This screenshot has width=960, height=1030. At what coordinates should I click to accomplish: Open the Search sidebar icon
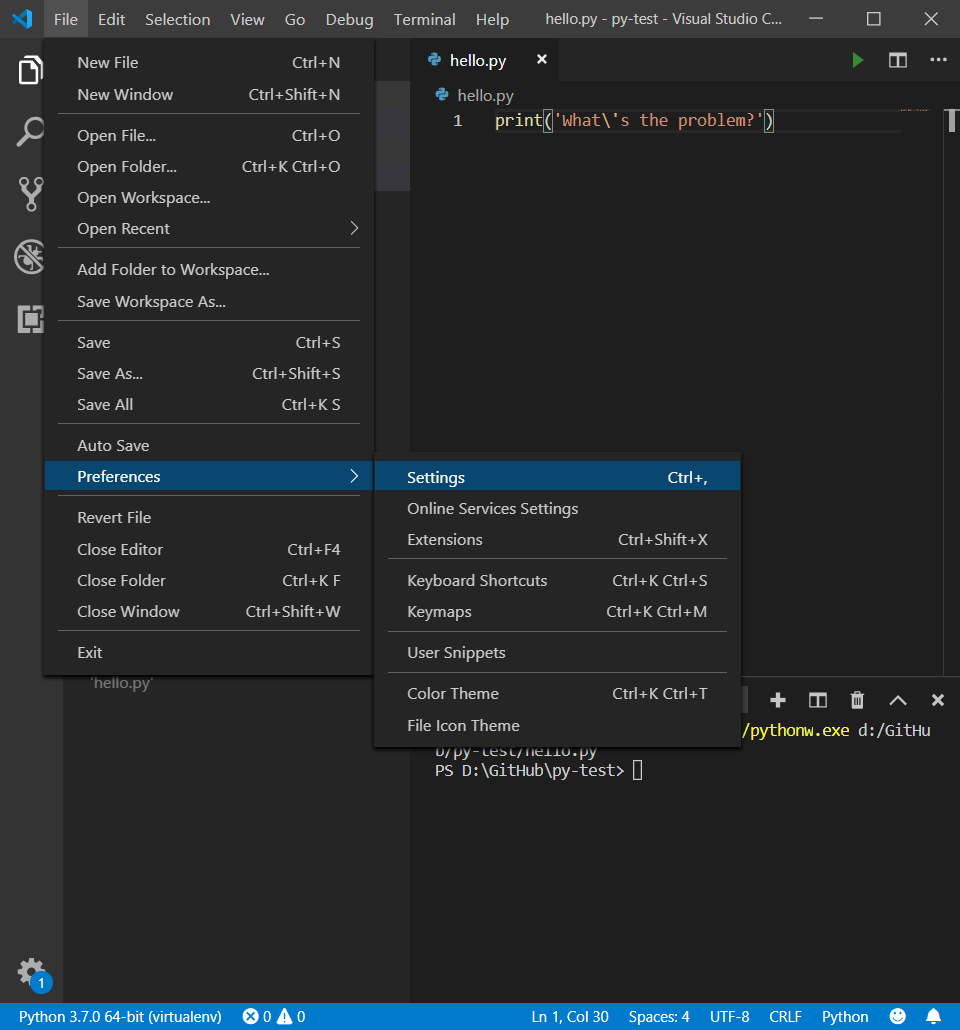pyautogui.click(x=30, y=131)
